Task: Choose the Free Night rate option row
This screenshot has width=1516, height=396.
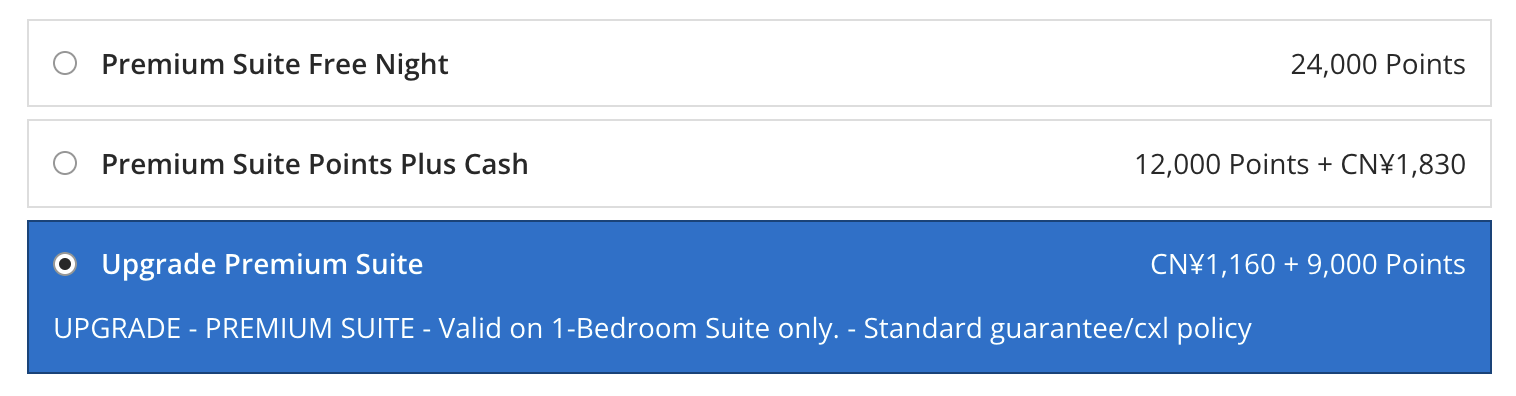Action: coord(759,64)
